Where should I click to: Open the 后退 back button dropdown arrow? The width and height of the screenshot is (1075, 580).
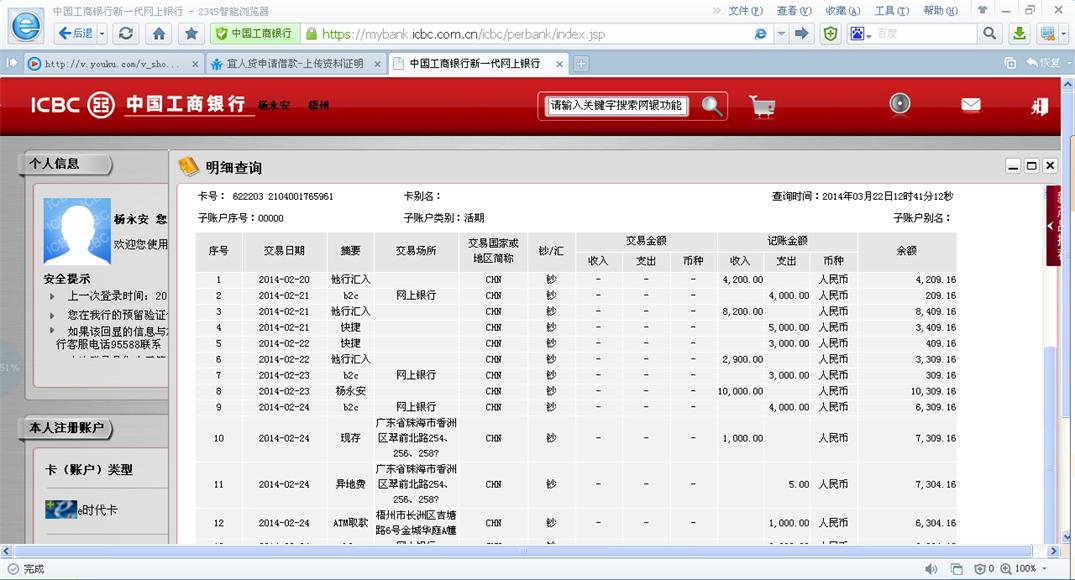click(103, 33)
